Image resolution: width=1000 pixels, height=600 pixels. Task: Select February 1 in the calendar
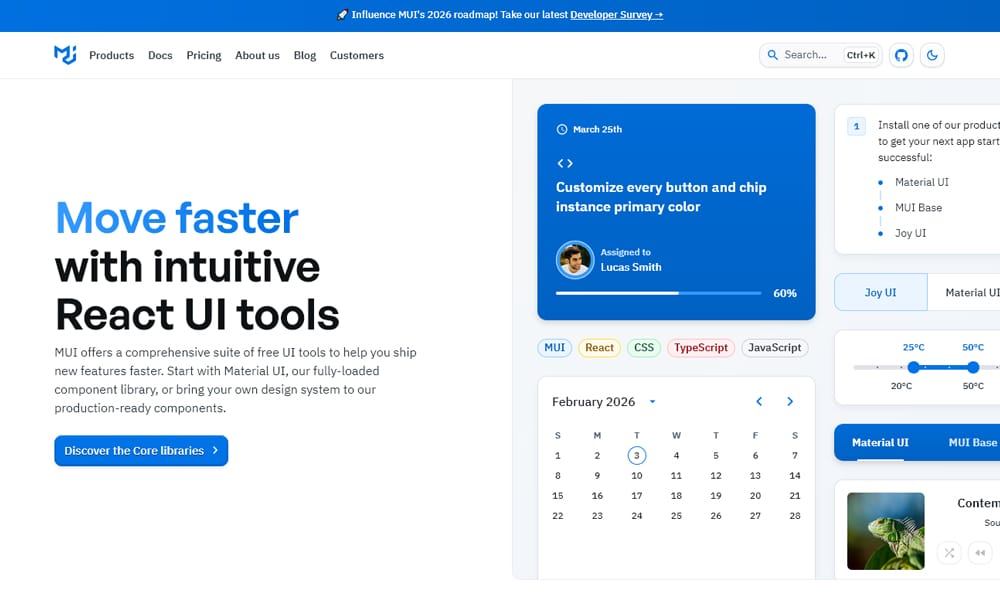tap(557, 455)
